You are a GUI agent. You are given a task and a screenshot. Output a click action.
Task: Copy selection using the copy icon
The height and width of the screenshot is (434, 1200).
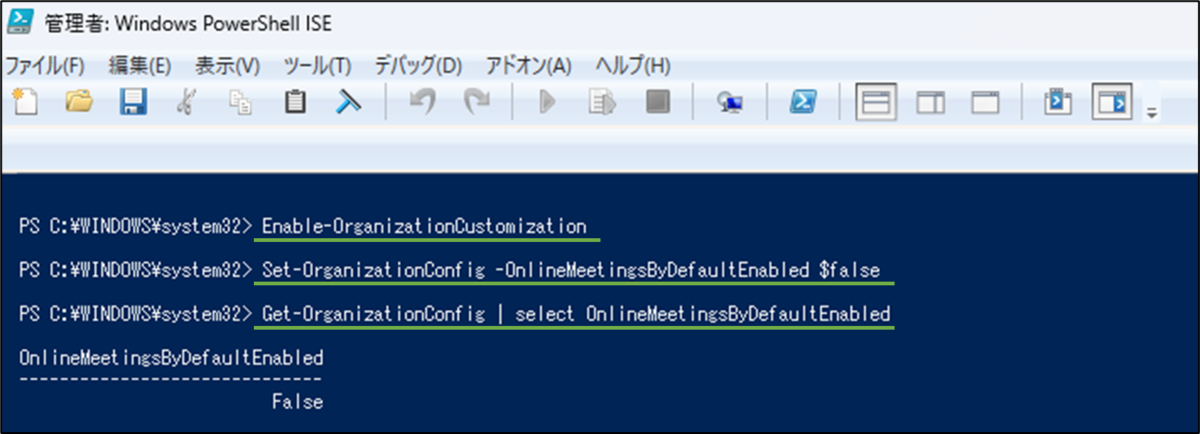click(240, 102)
